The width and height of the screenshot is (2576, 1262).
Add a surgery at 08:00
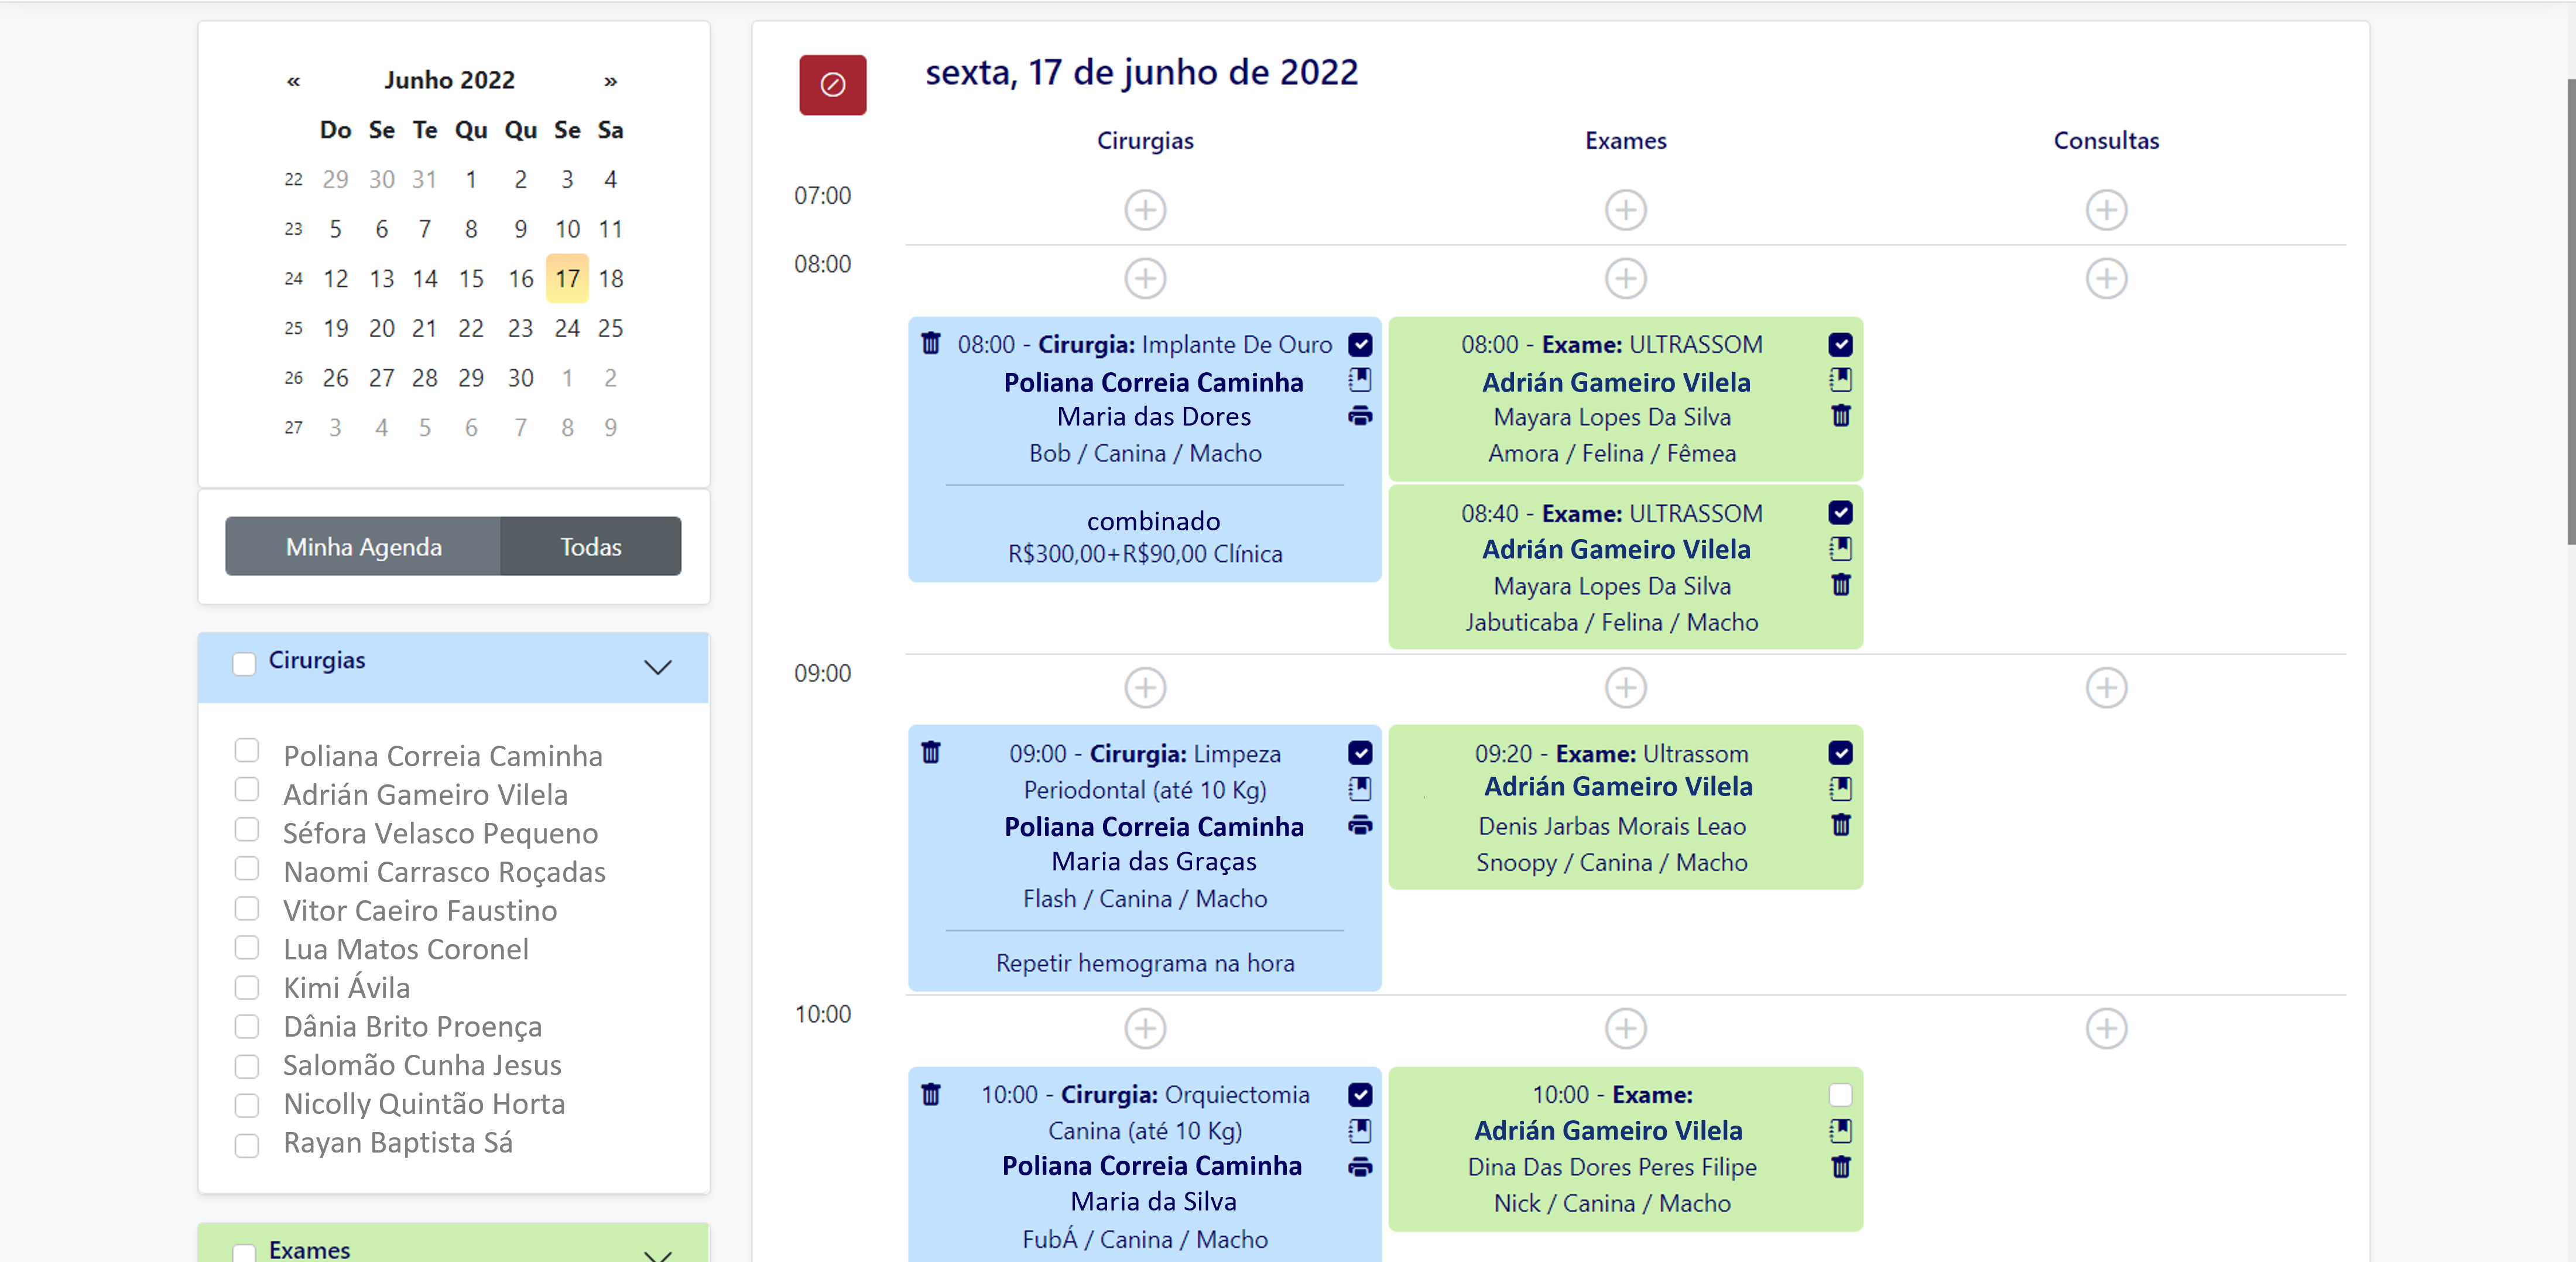[x=1145, y=278]
